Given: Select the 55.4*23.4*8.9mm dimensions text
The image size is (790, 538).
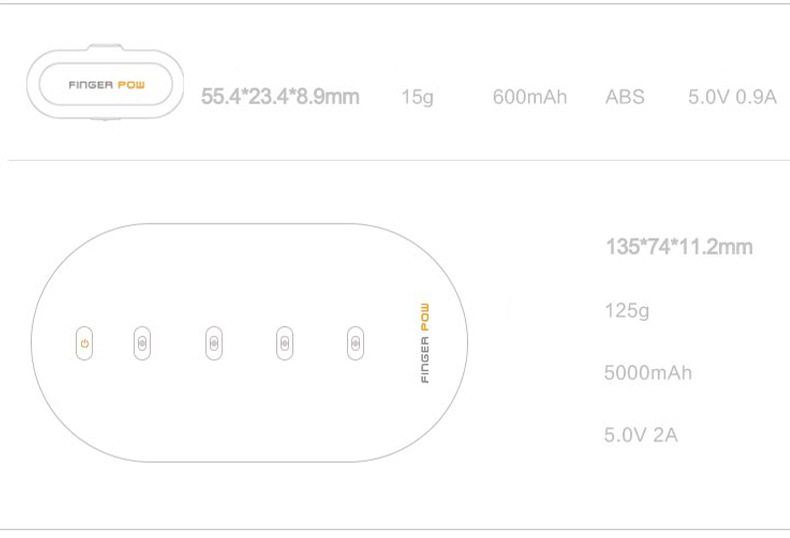Looking at the screenshot, I should pos(280,98).
